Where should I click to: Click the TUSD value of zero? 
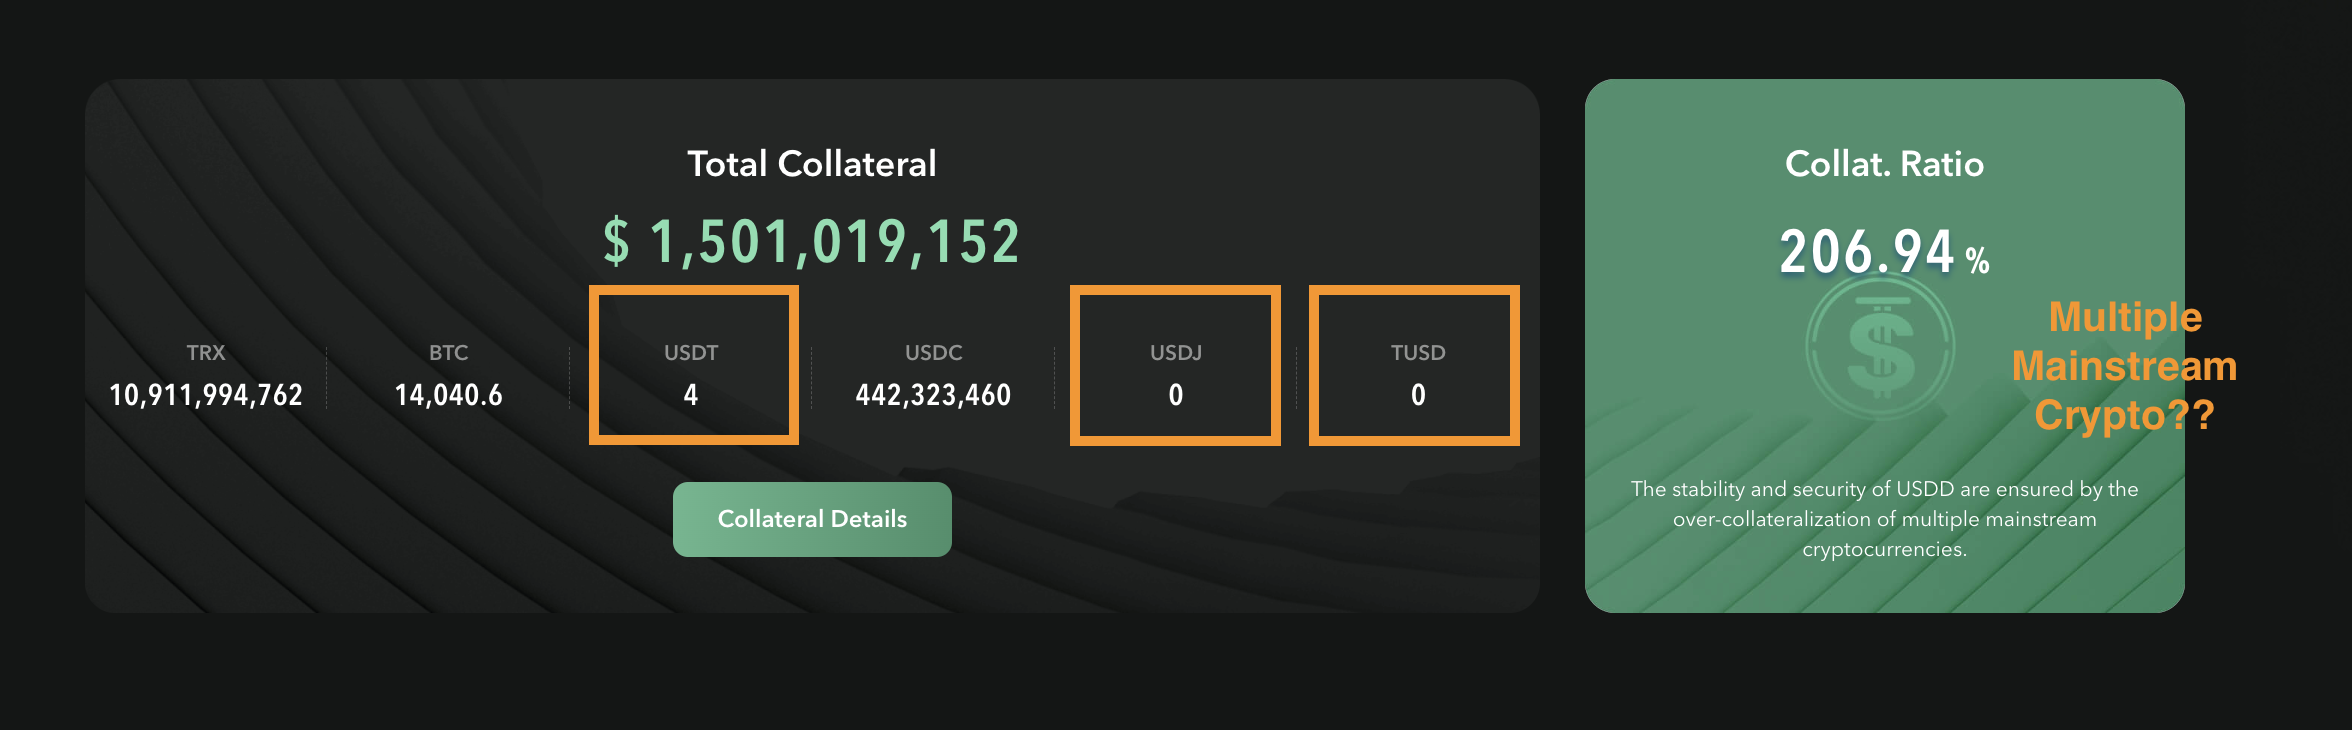pyautogui.click(x=1418, y=395)
